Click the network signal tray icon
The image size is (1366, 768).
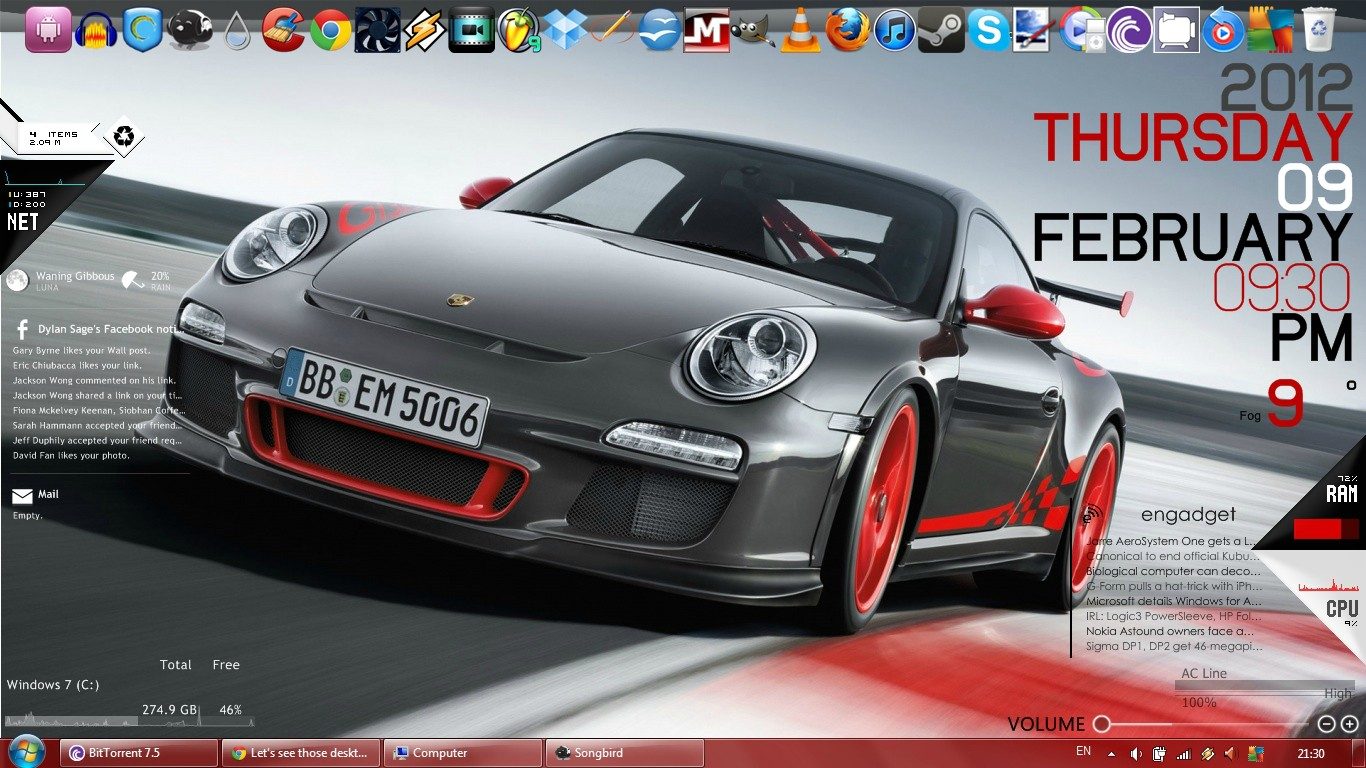pos(1184,753)
